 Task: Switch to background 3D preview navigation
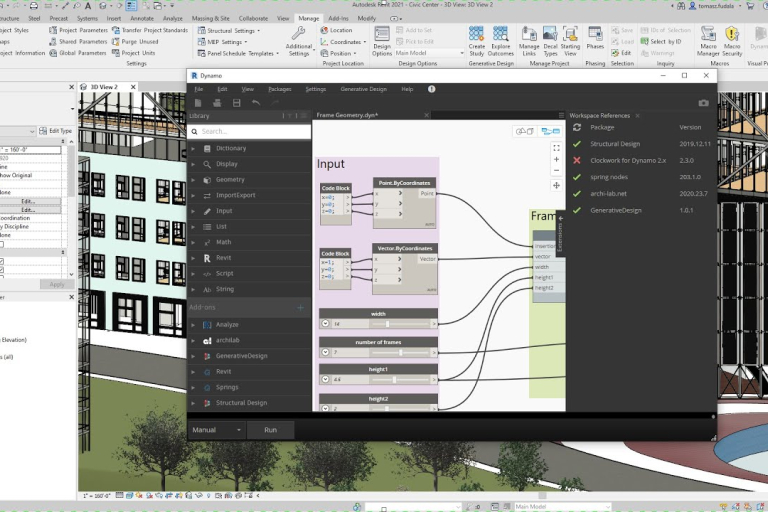(525, 131)
